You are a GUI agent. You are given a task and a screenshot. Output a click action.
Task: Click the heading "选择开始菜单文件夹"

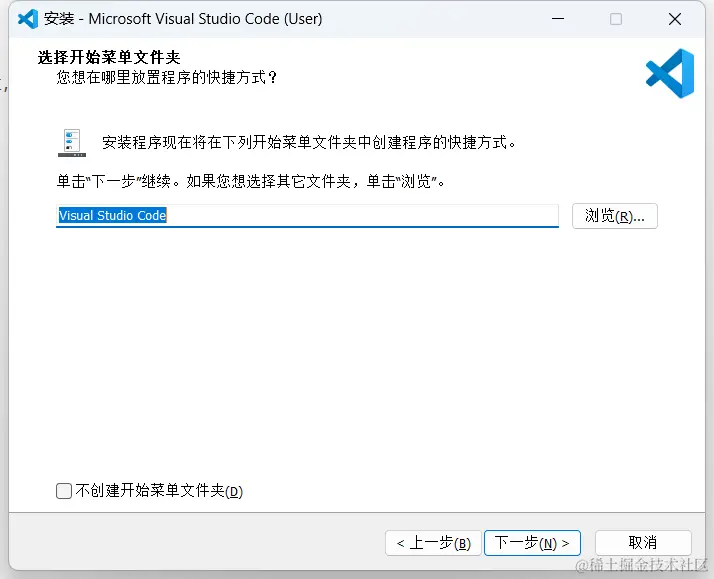(x=109, y=57)
